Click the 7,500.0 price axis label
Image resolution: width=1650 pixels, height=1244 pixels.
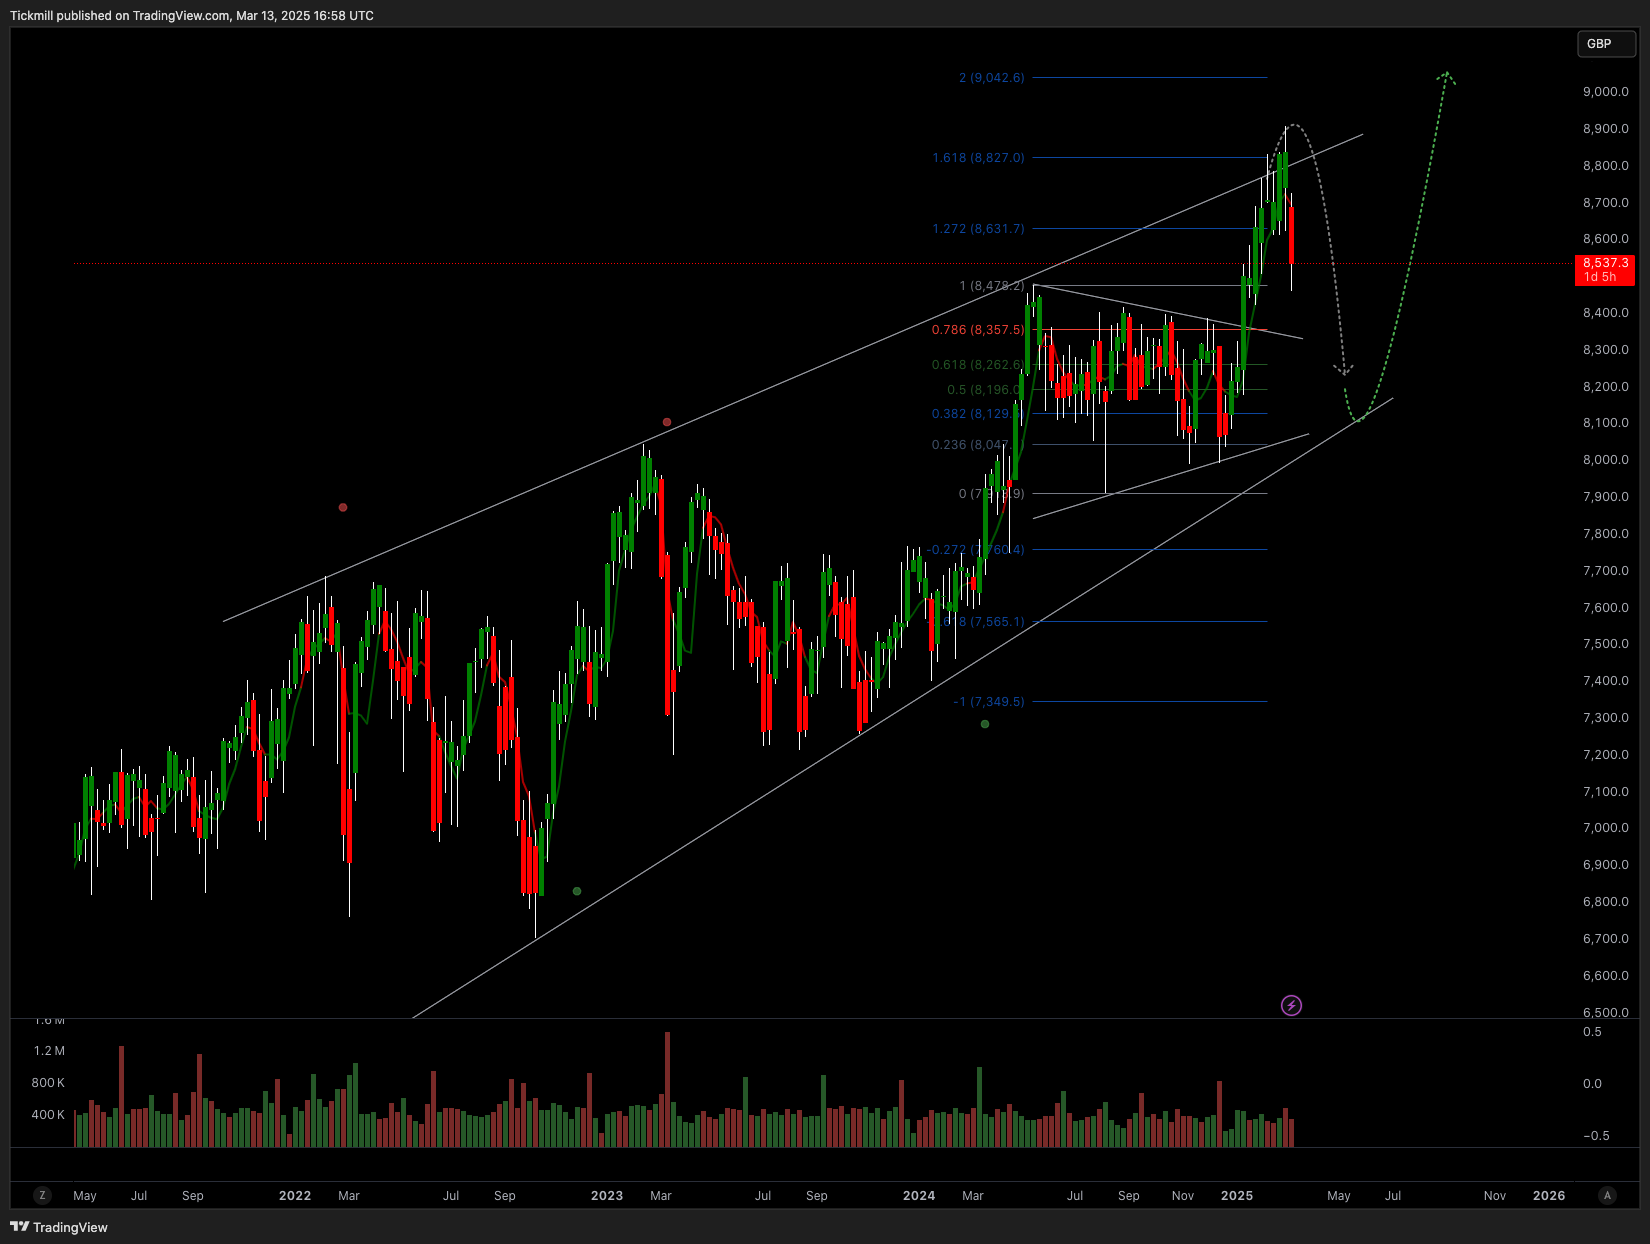click(x=1605, y=644)
